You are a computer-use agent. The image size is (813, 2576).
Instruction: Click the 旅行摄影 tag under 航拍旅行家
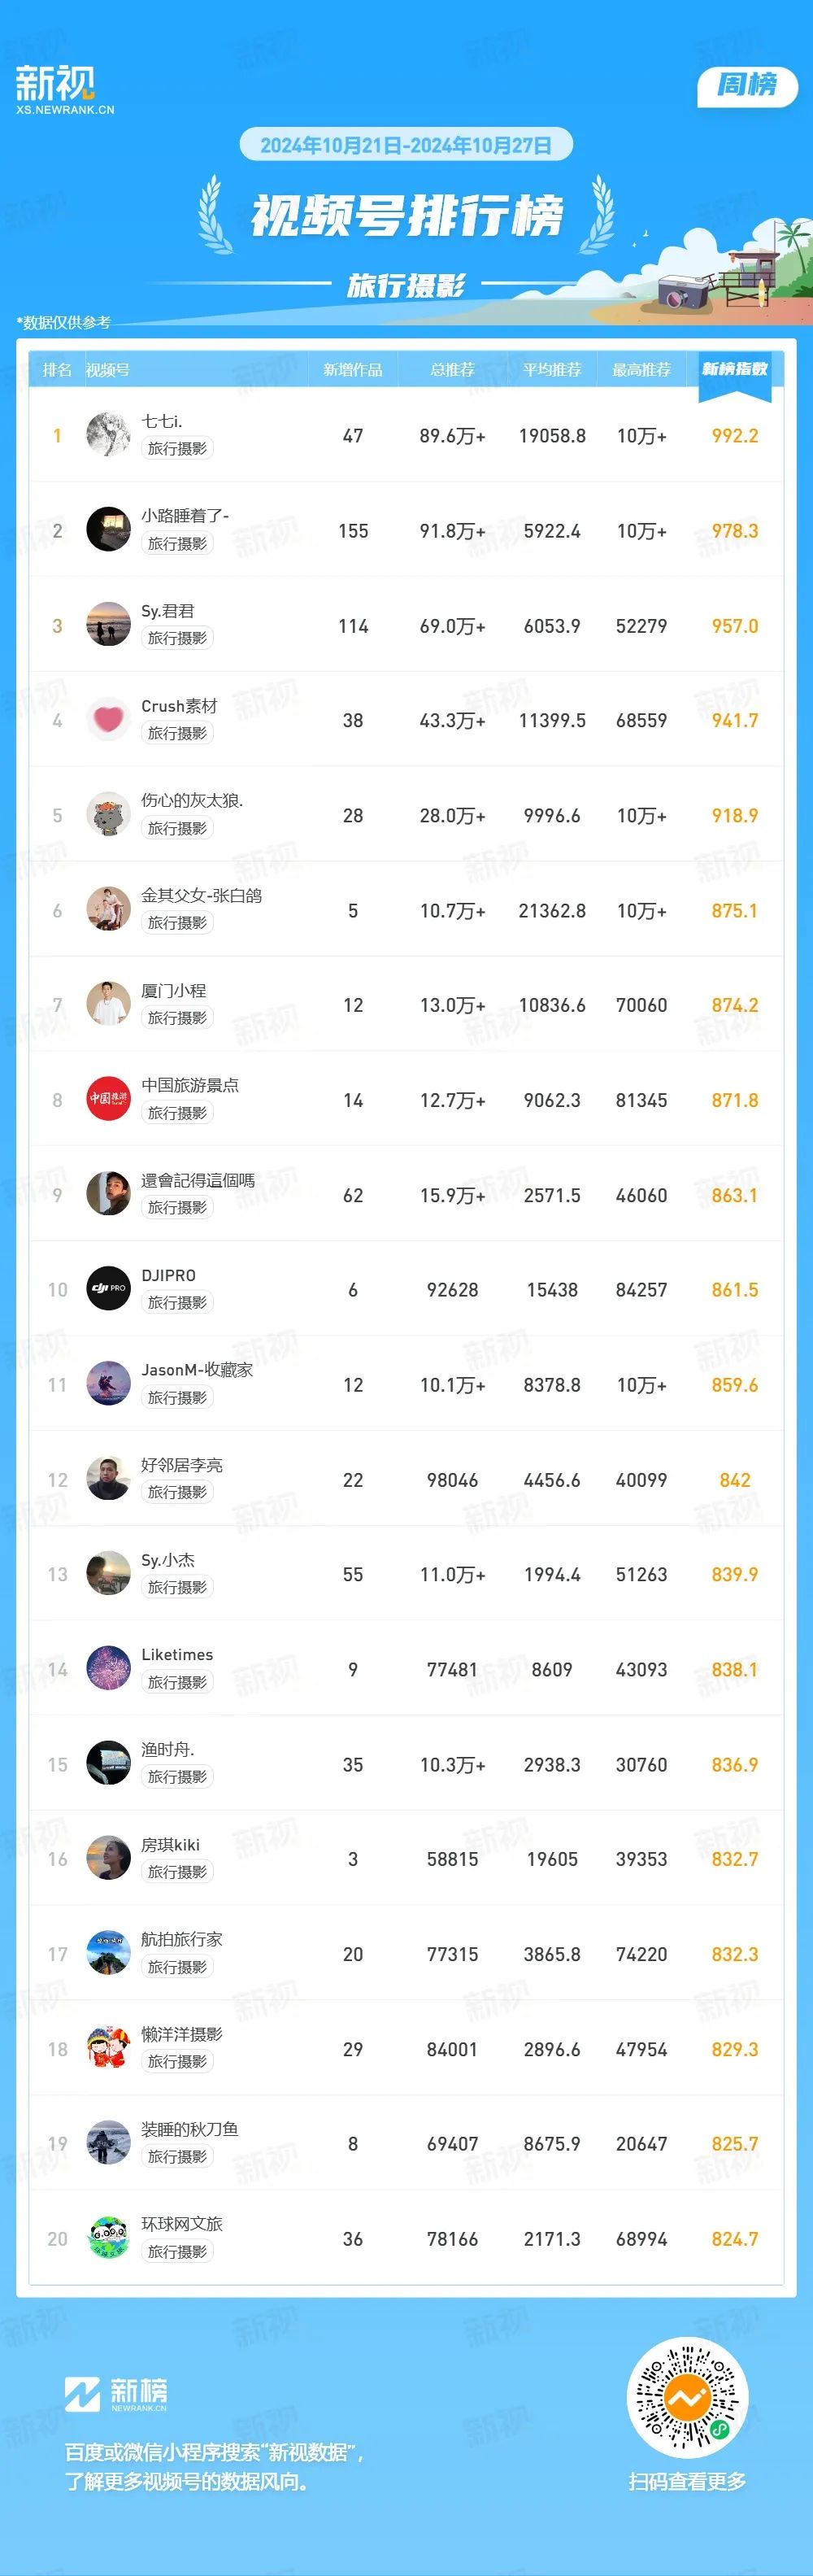pyautogui.click(x=177, y=1967)
